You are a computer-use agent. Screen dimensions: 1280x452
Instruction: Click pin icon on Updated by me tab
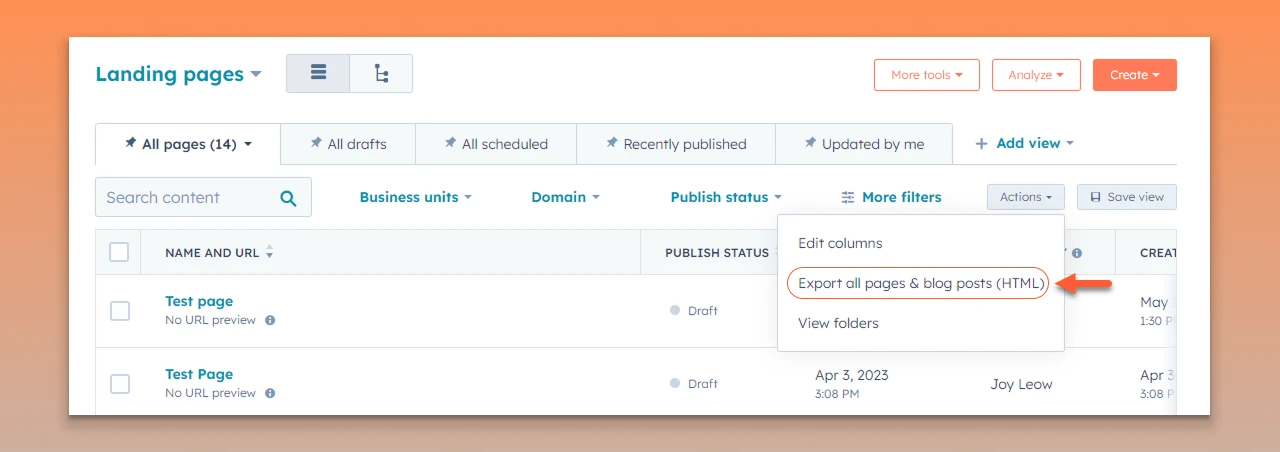810,144
